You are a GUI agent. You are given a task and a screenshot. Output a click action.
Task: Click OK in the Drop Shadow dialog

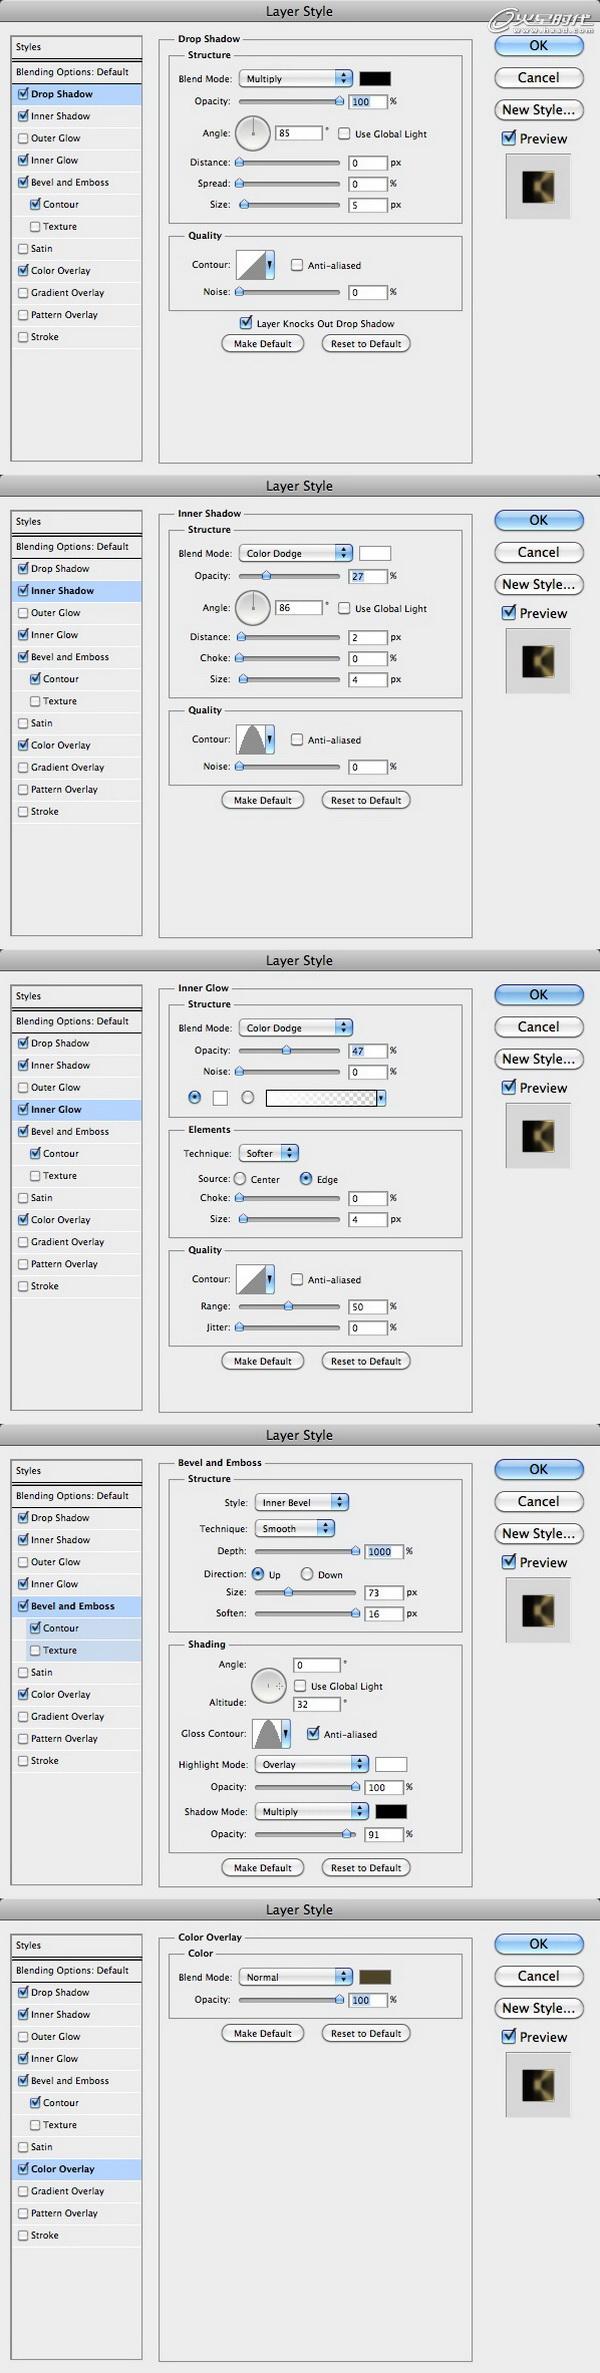tap(538, 45)
